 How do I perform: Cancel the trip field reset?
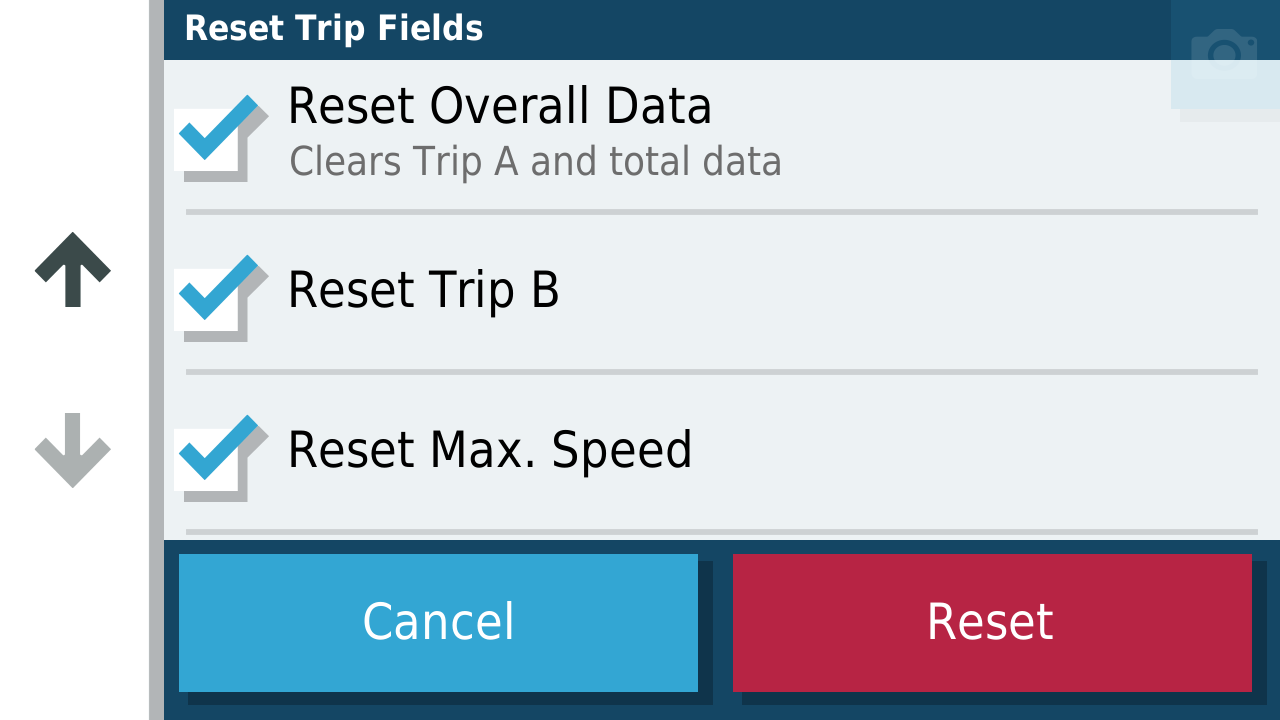[x=438, y=622]
